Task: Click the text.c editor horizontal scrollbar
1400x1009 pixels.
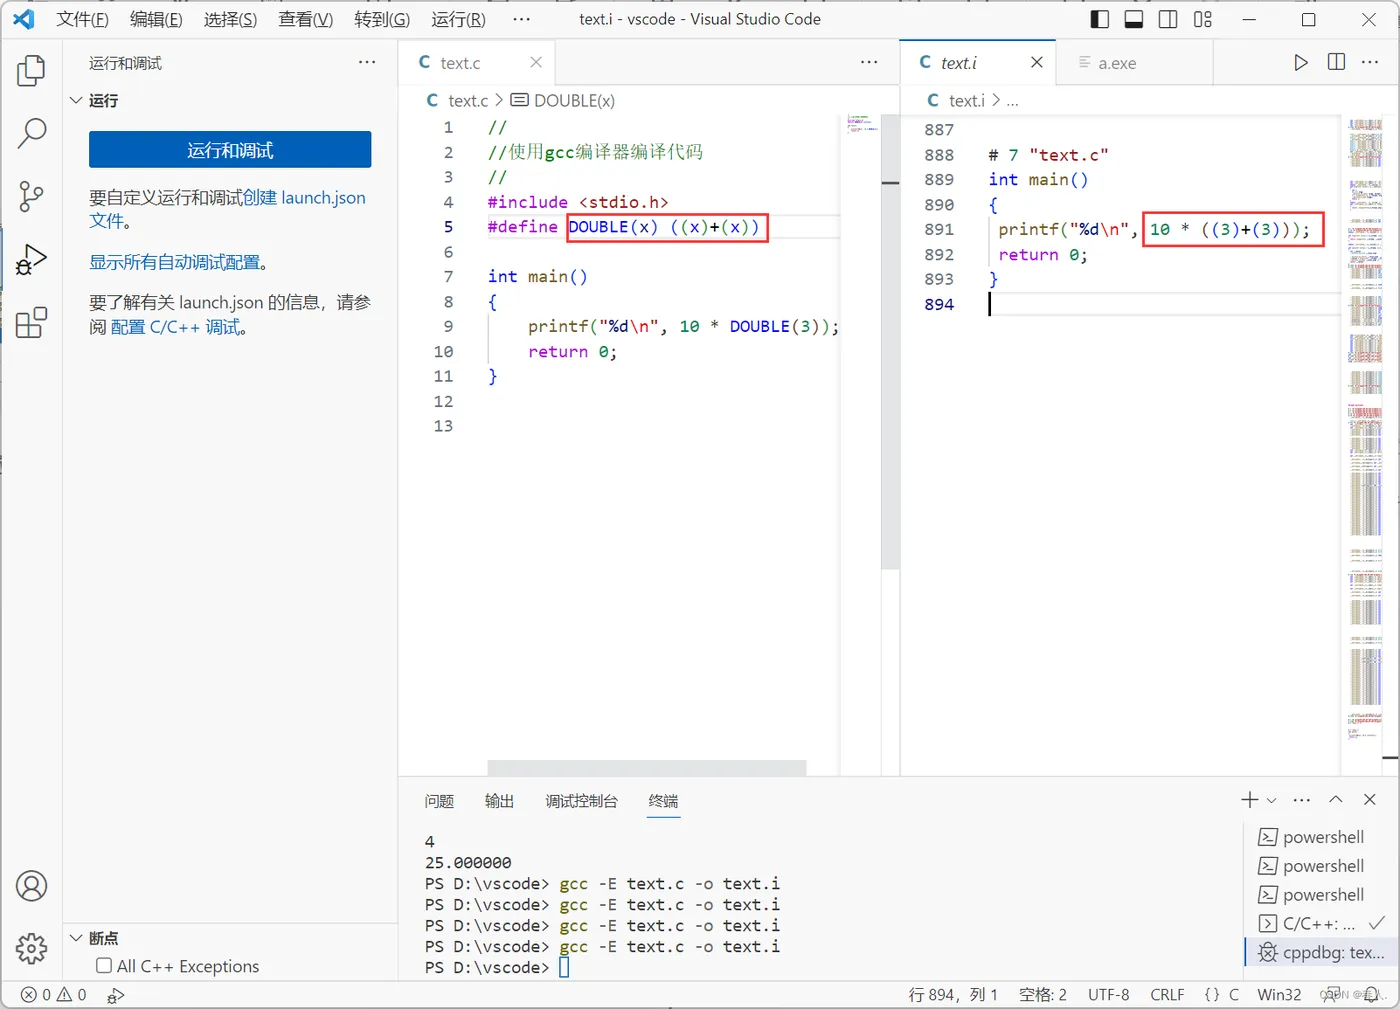Action: click(x=646, y=767)
